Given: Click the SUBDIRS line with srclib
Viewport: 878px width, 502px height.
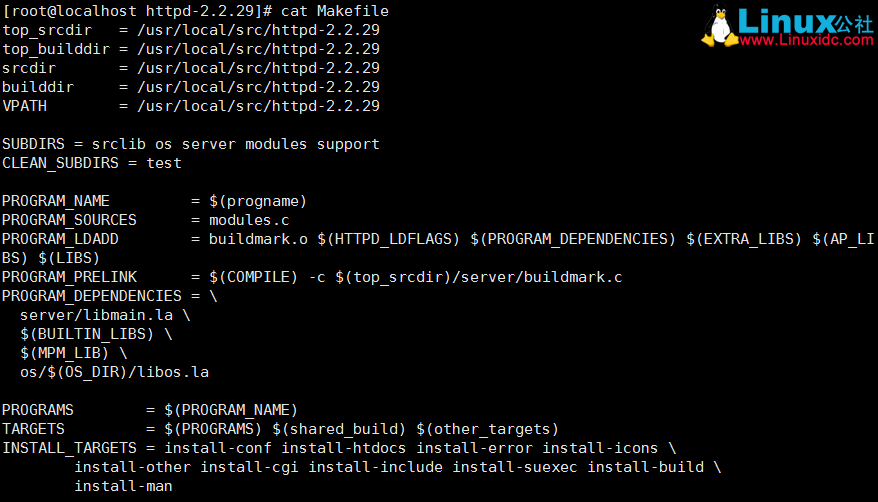Looking at the screenshot, I should tap(191, 144).
